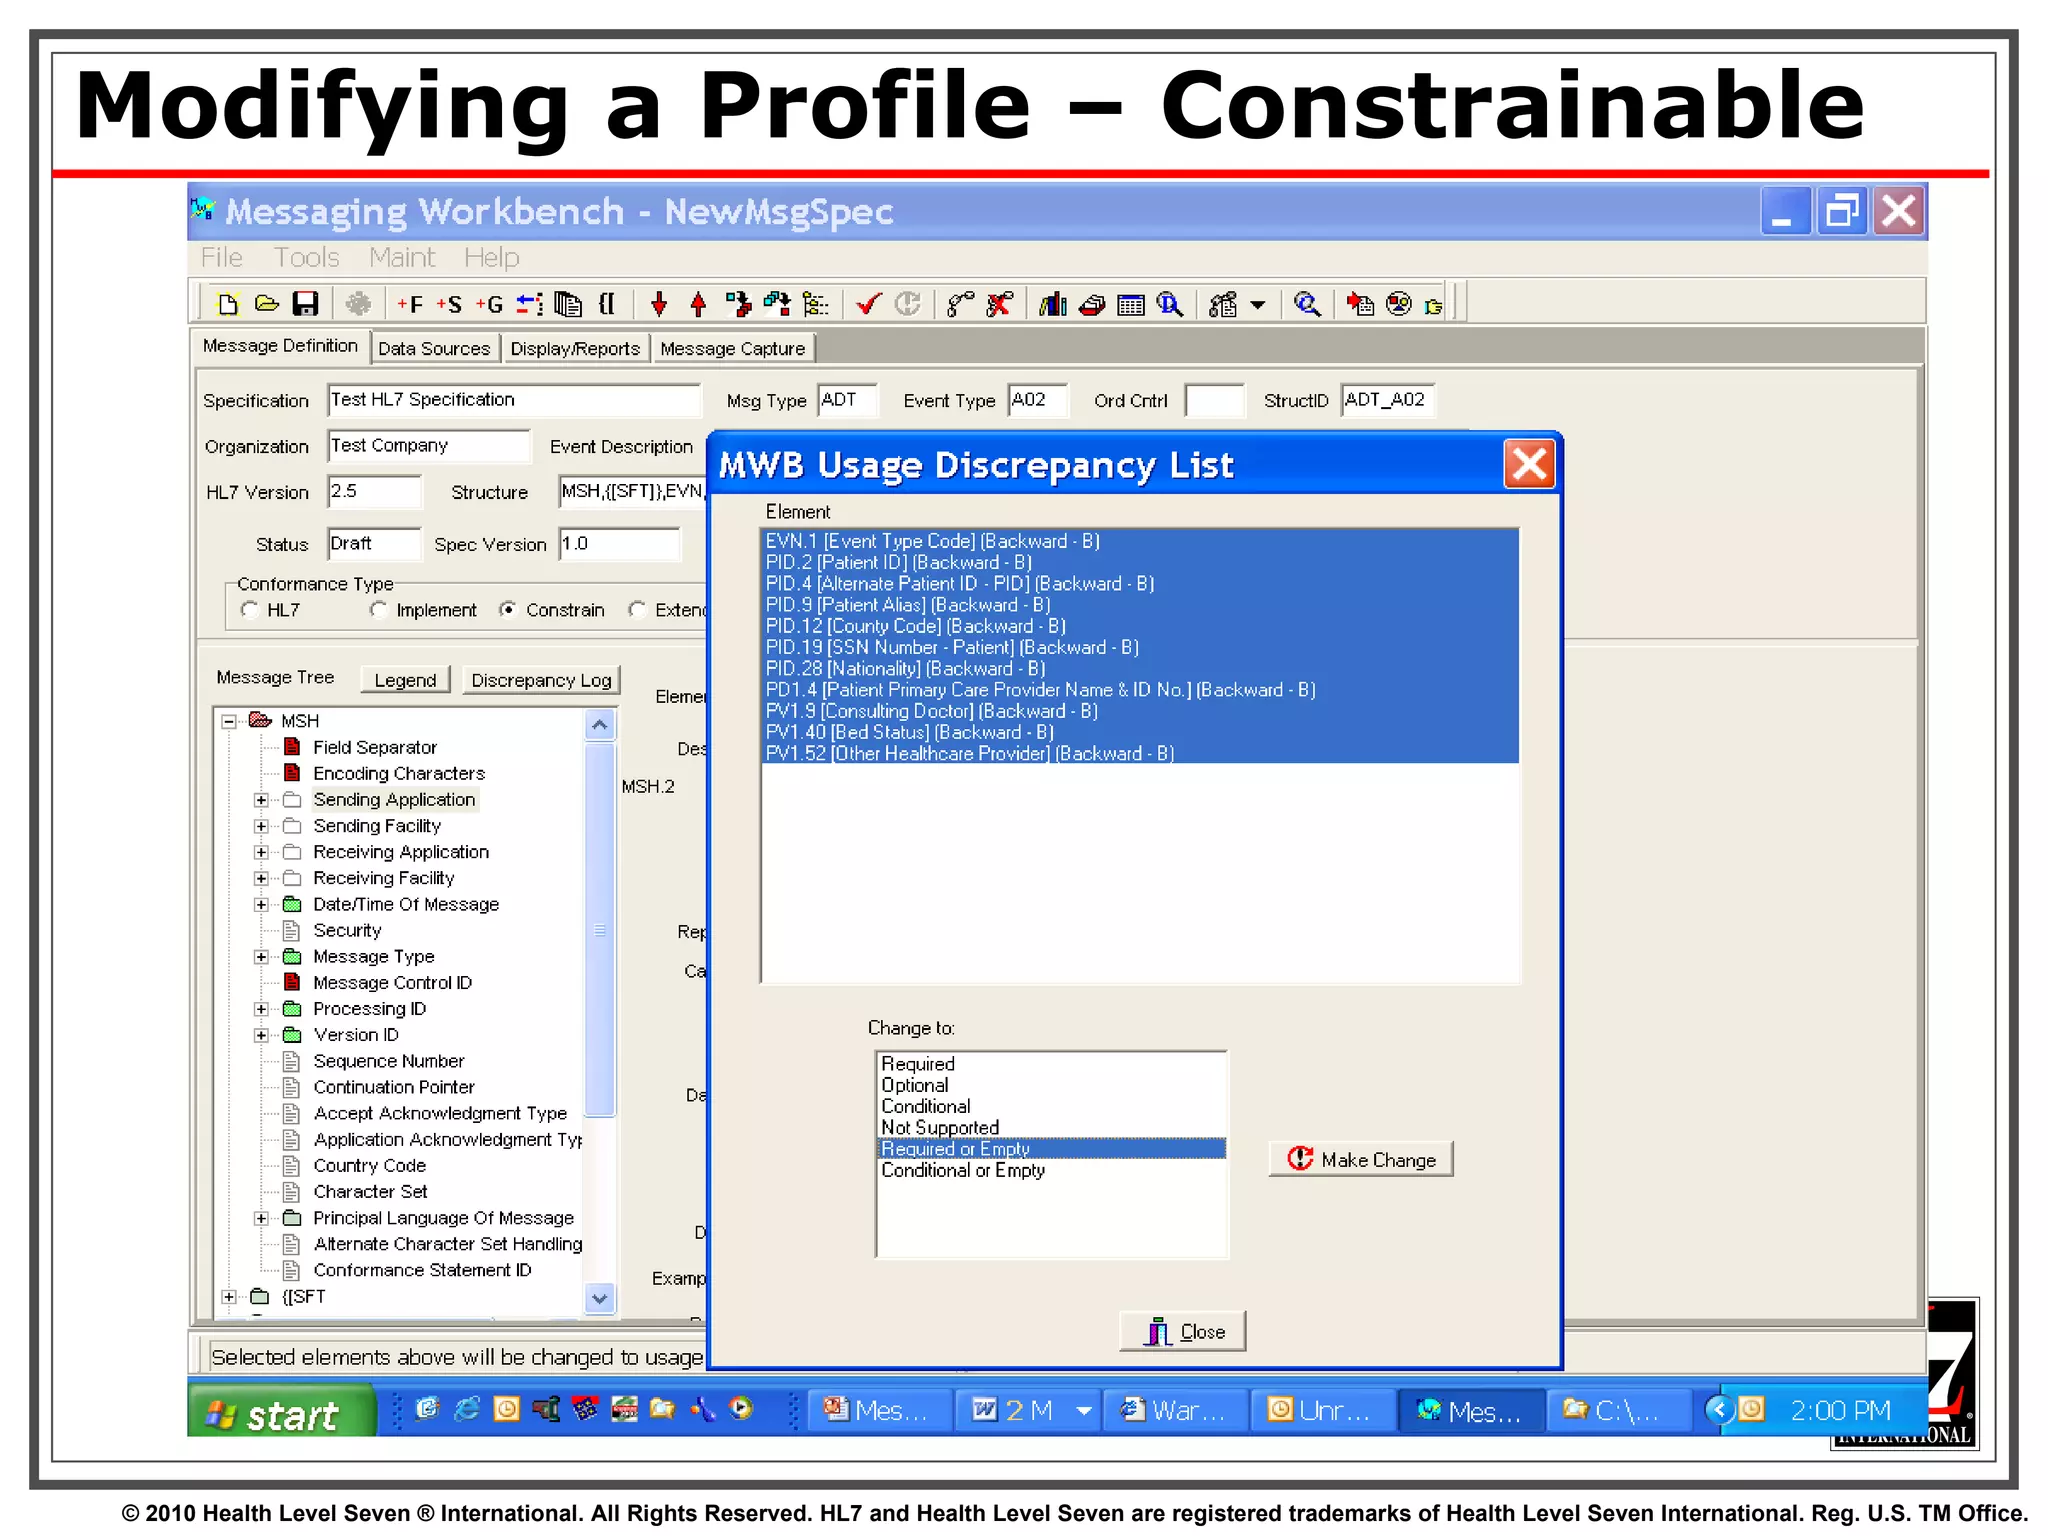Click the tree structure toolbar icon

pyautogui.click(x=816, y=304)
